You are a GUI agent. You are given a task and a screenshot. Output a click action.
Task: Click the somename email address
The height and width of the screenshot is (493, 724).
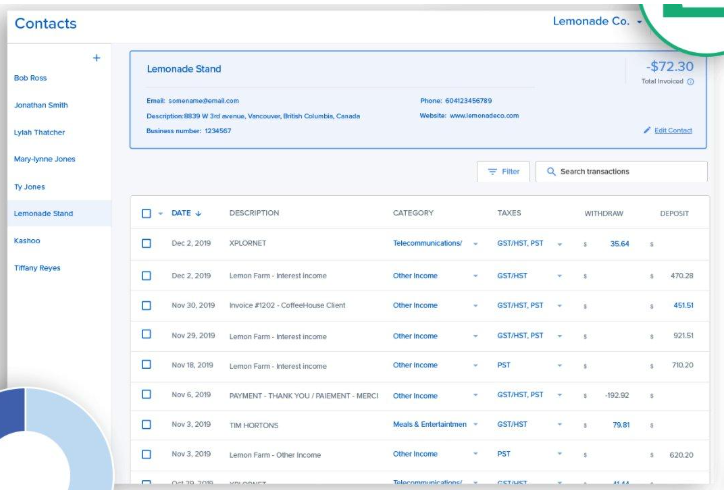(x=204, y=101)
